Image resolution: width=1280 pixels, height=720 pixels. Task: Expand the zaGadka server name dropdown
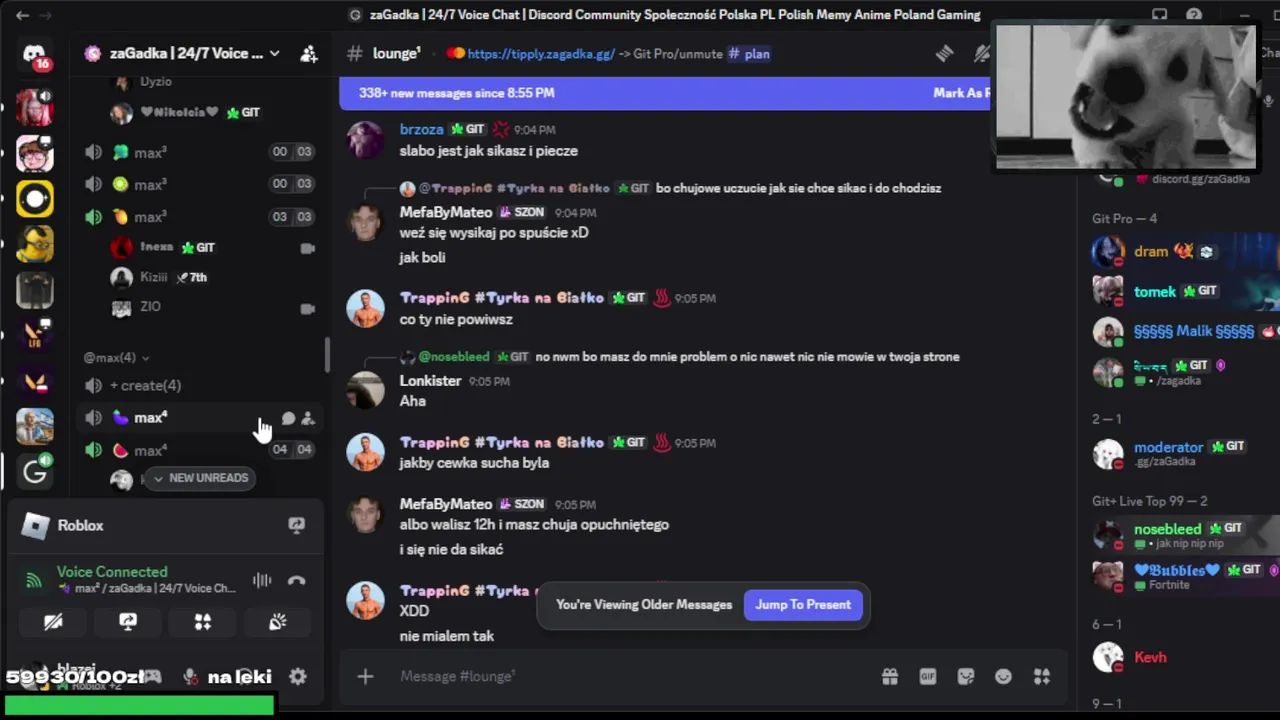[x=274, y=54]
